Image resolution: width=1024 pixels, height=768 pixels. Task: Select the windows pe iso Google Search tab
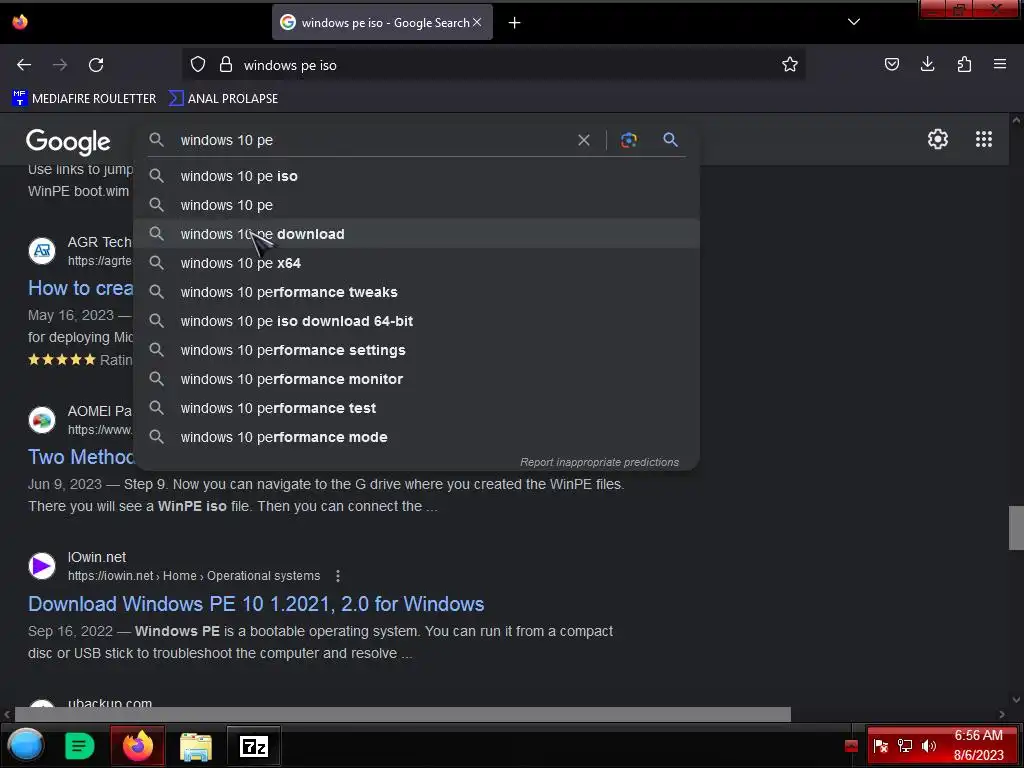[x=382, y=22]
